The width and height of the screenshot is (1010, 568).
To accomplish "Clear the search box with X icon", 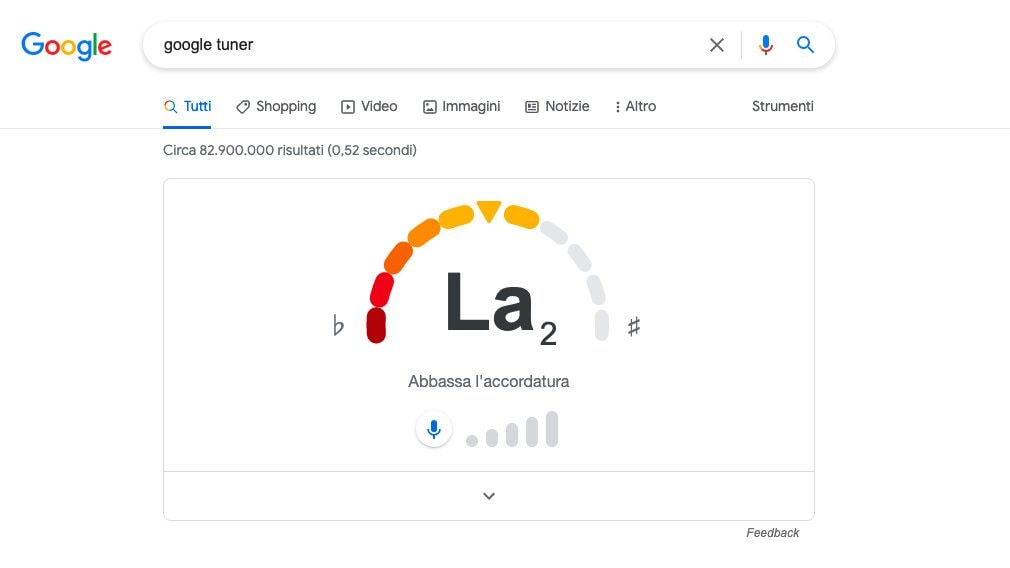I will point(717,45).
